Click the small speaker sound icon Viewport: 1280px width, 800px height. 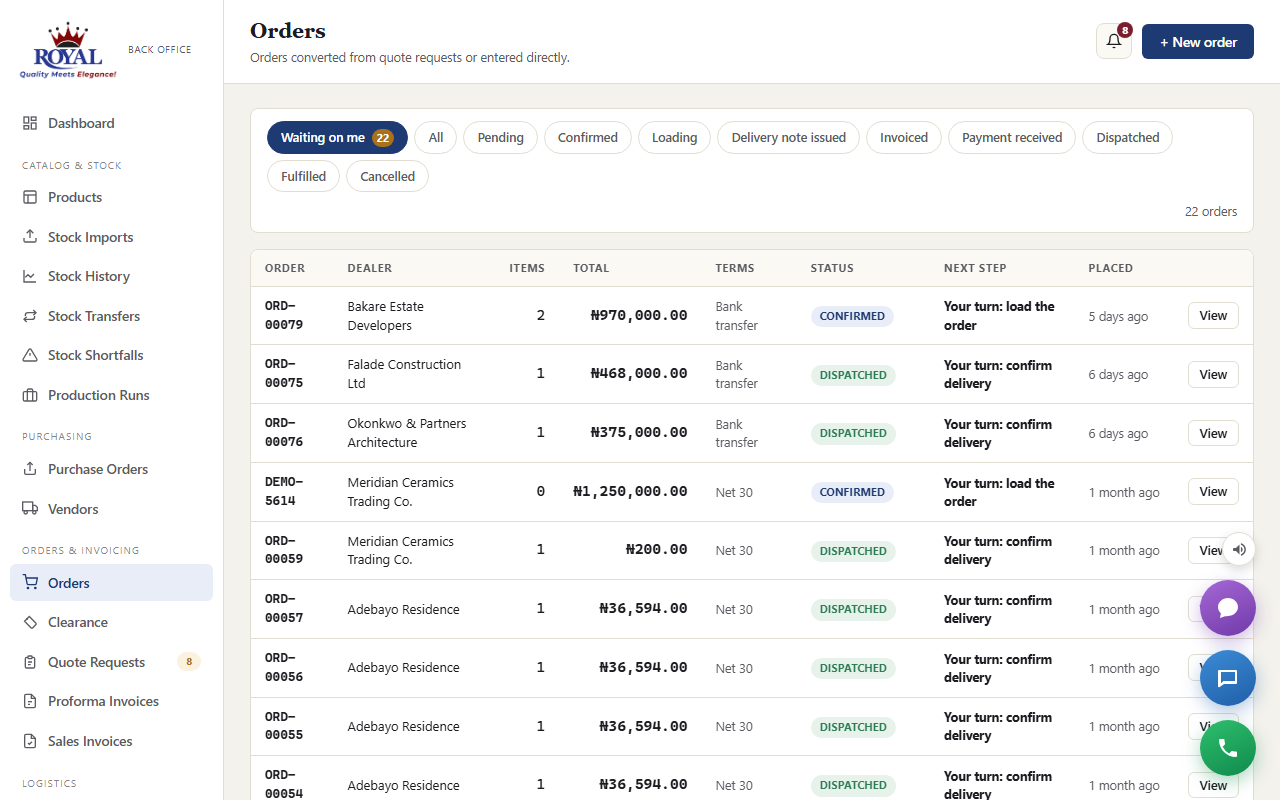point(1238,549)
